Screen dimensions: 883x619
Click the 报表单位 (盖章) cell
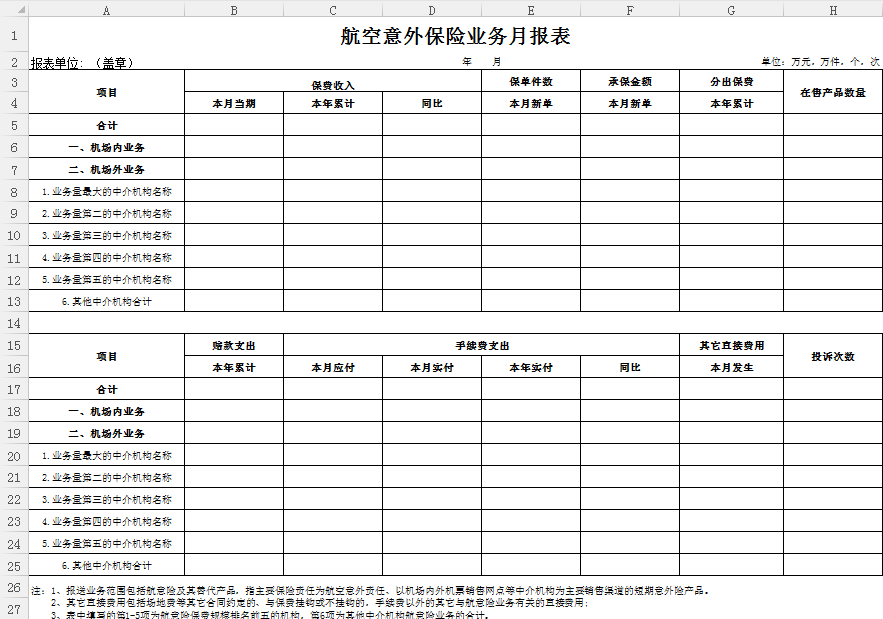pos(82,62)
